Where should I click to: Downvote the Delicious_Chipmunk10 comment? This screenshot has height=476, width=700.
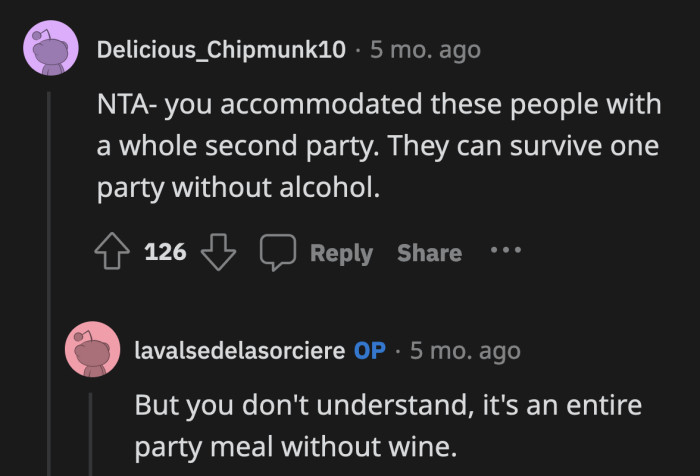tap(216, 252)
